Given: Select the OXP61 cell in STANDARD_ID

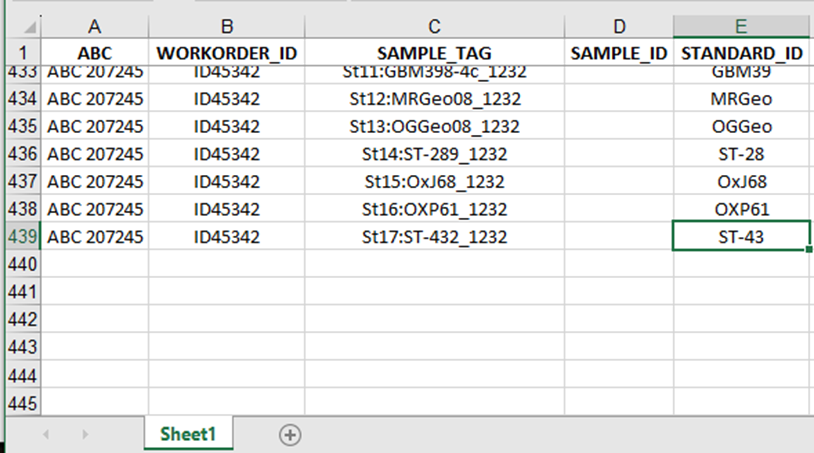Looking at the screenshot, I should [741, 209].
